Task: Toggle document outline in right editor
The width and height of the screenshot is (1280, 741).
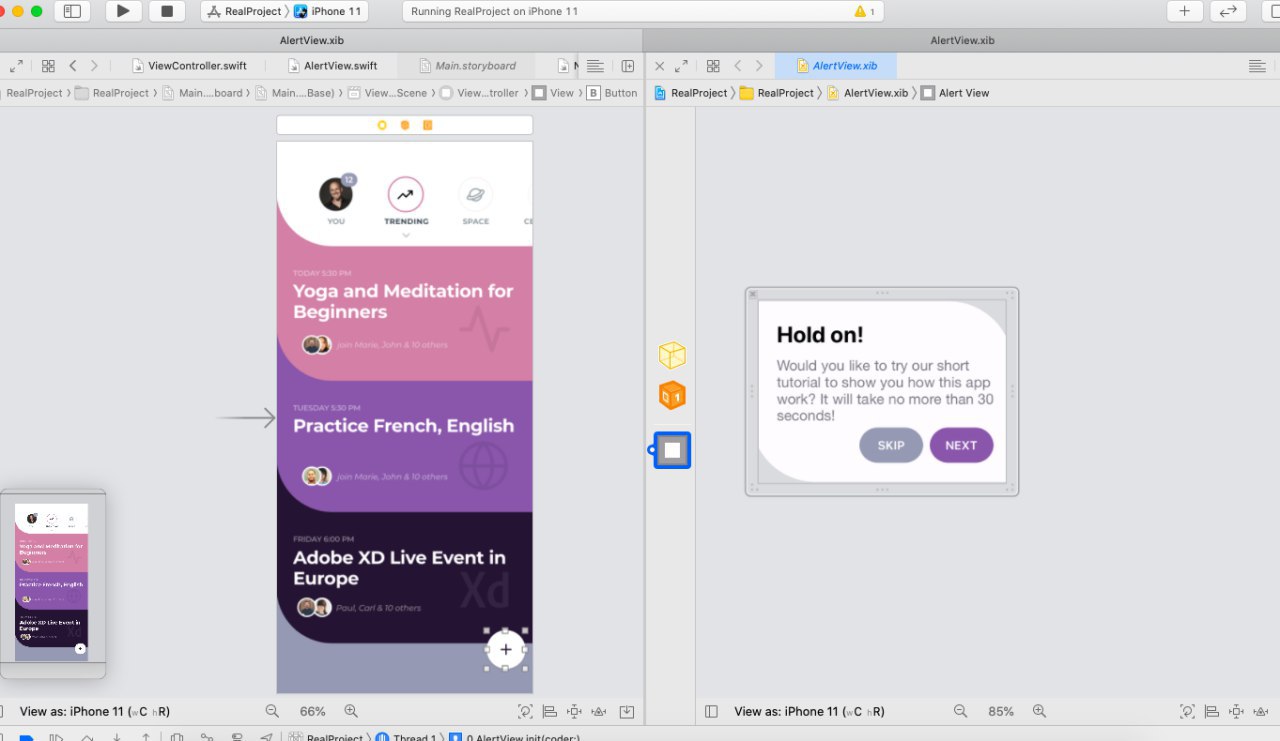Action: click(x=711, y=712)
